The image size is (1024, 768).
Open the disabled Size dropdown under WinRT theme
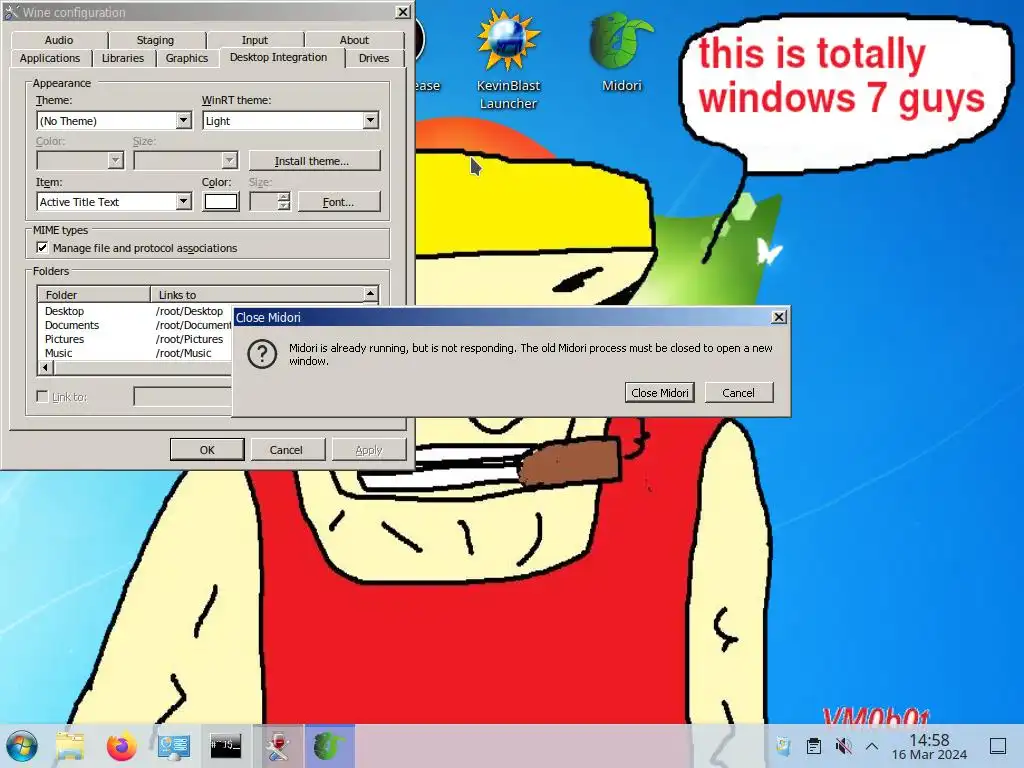[185, 160]
